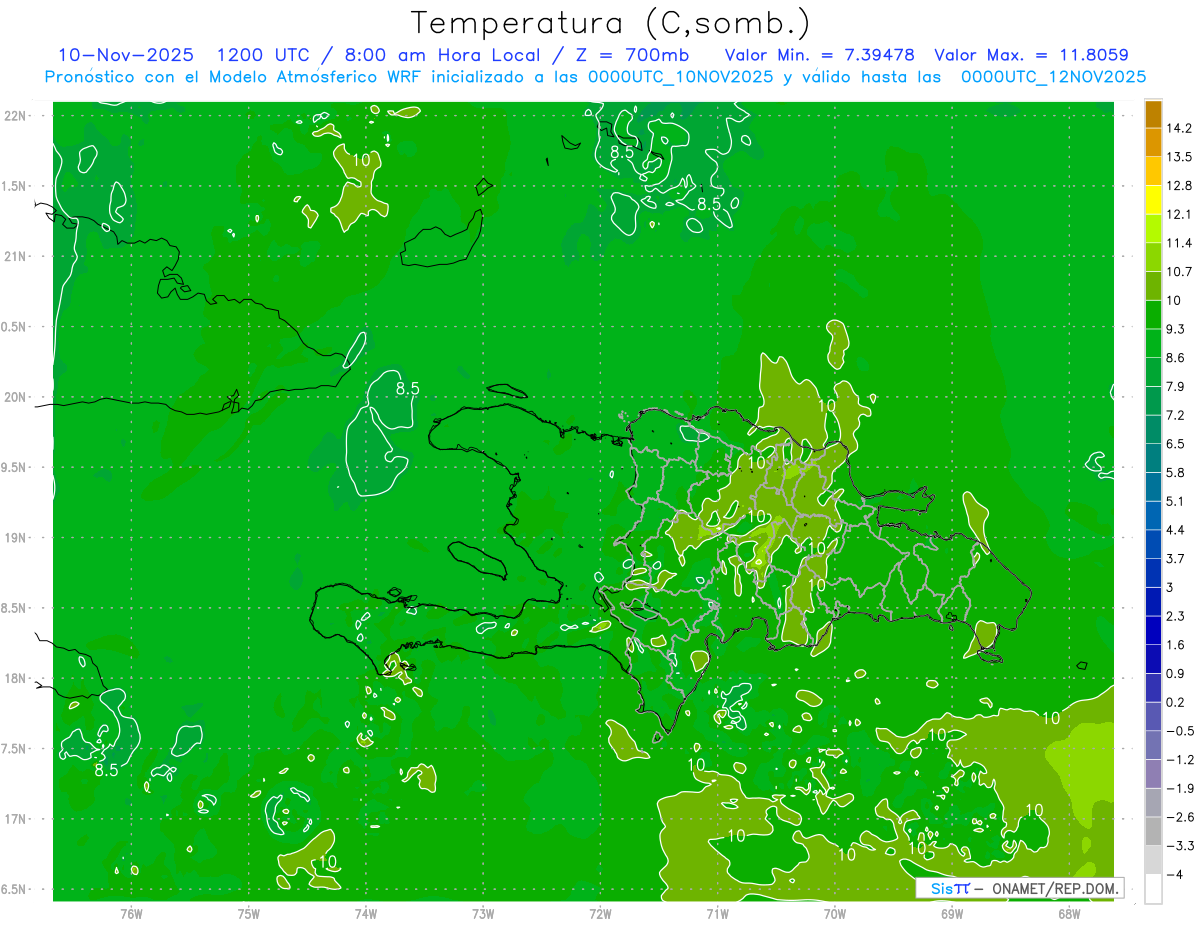Click the '12.8' colorbar value
Image resolution: width=1200 pixels, height=927 pixels.
[1179, 186]
